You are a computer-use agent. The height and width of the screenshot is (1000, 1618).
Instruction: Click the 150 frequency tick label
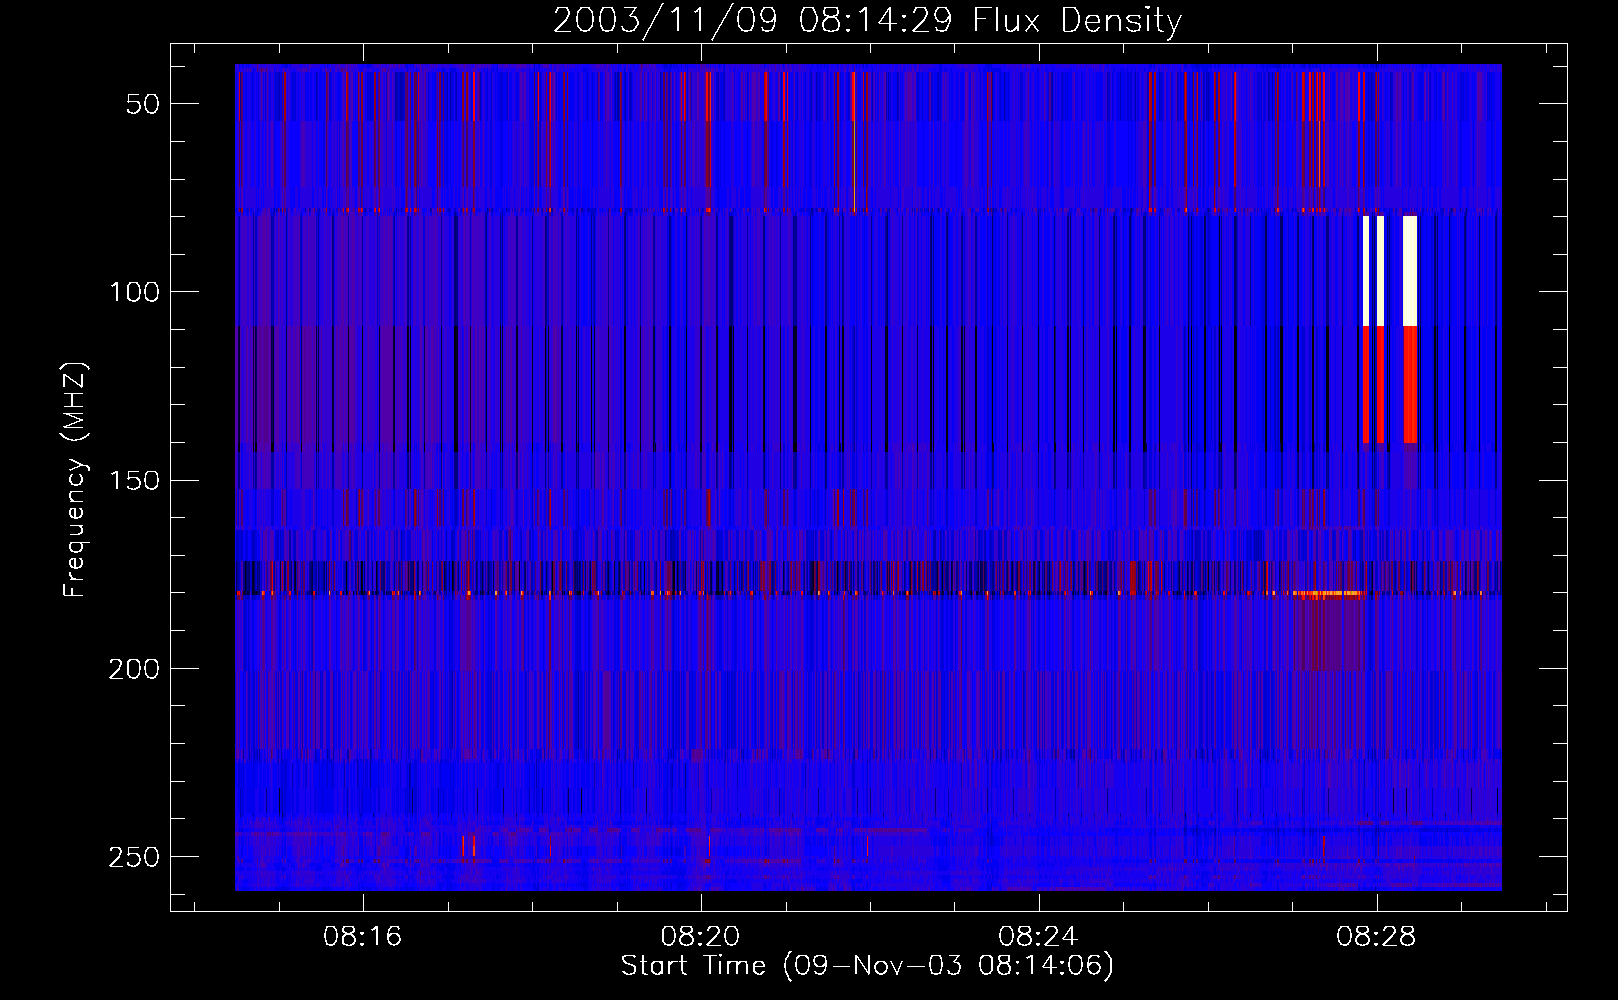pos(134,480)
